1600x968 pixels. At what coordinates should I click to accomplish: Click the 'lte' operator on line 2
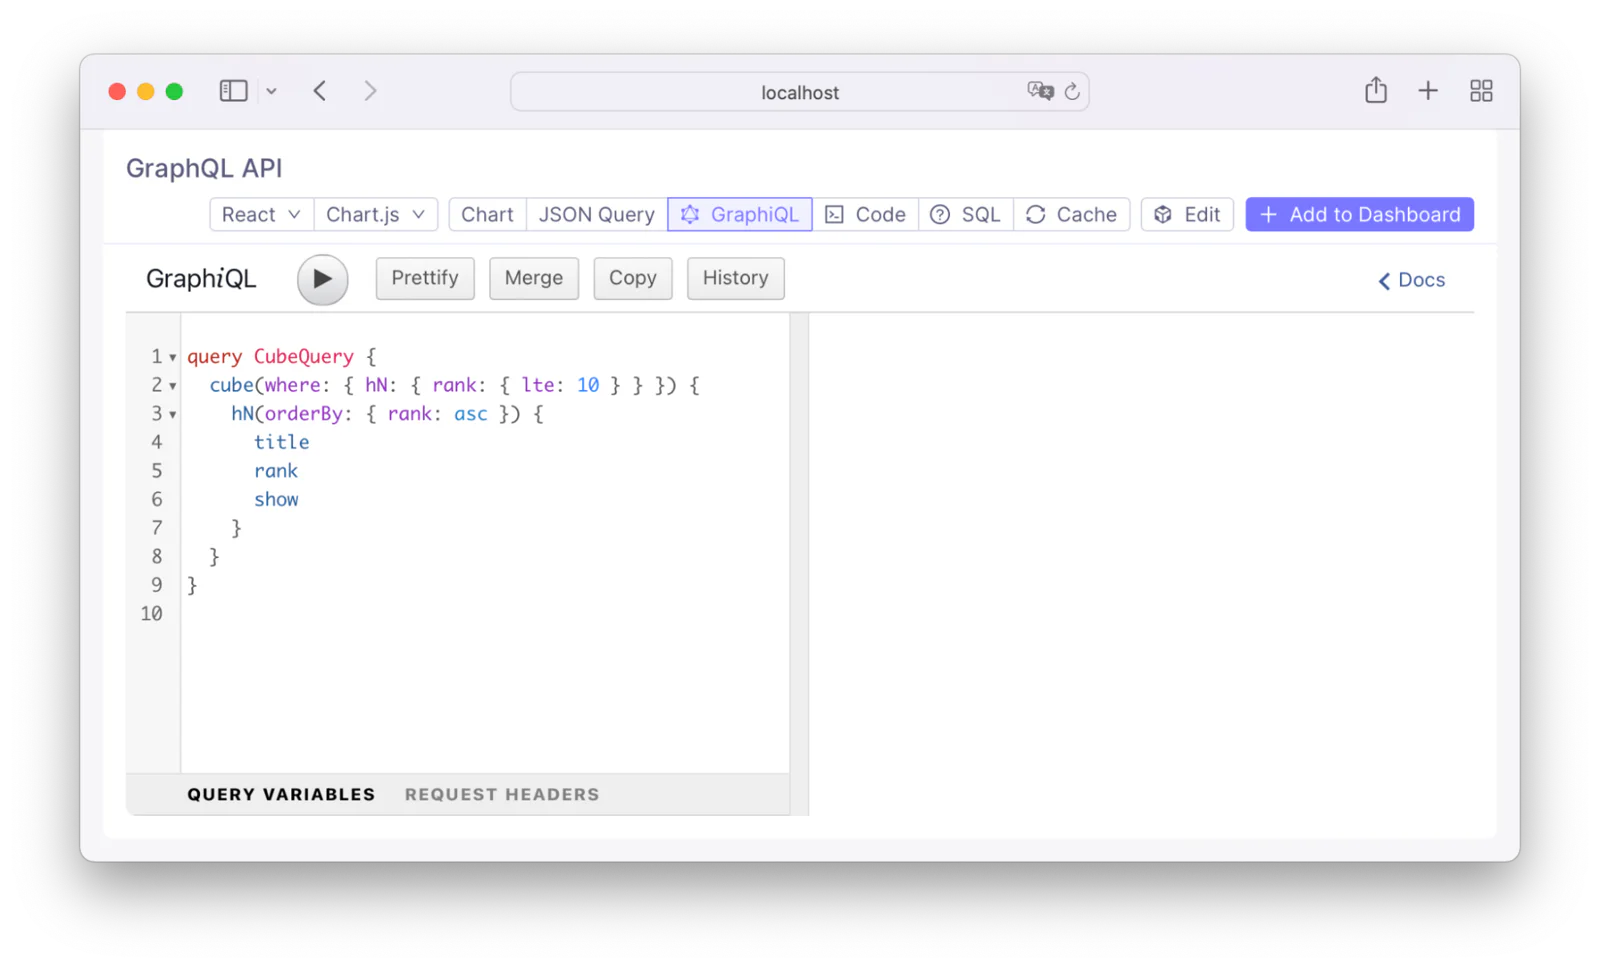(x=537, y=385)
